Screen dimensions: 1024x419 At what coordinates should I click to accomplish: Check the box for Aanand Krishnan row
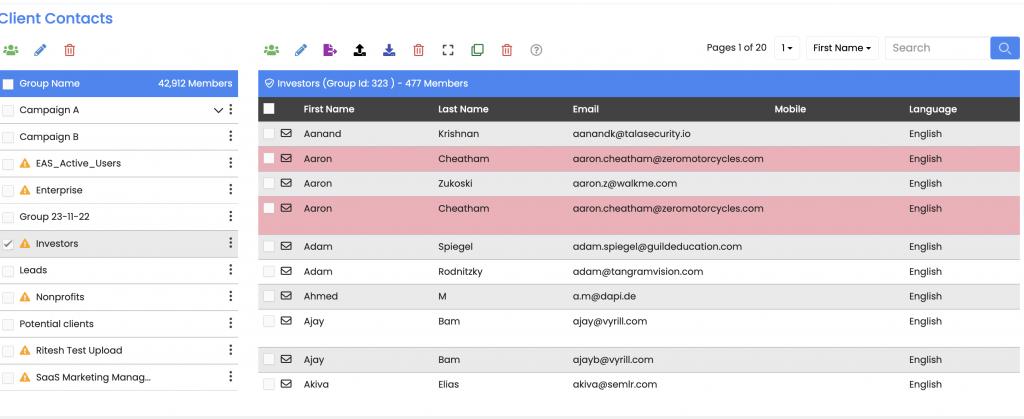coord(269,133)
